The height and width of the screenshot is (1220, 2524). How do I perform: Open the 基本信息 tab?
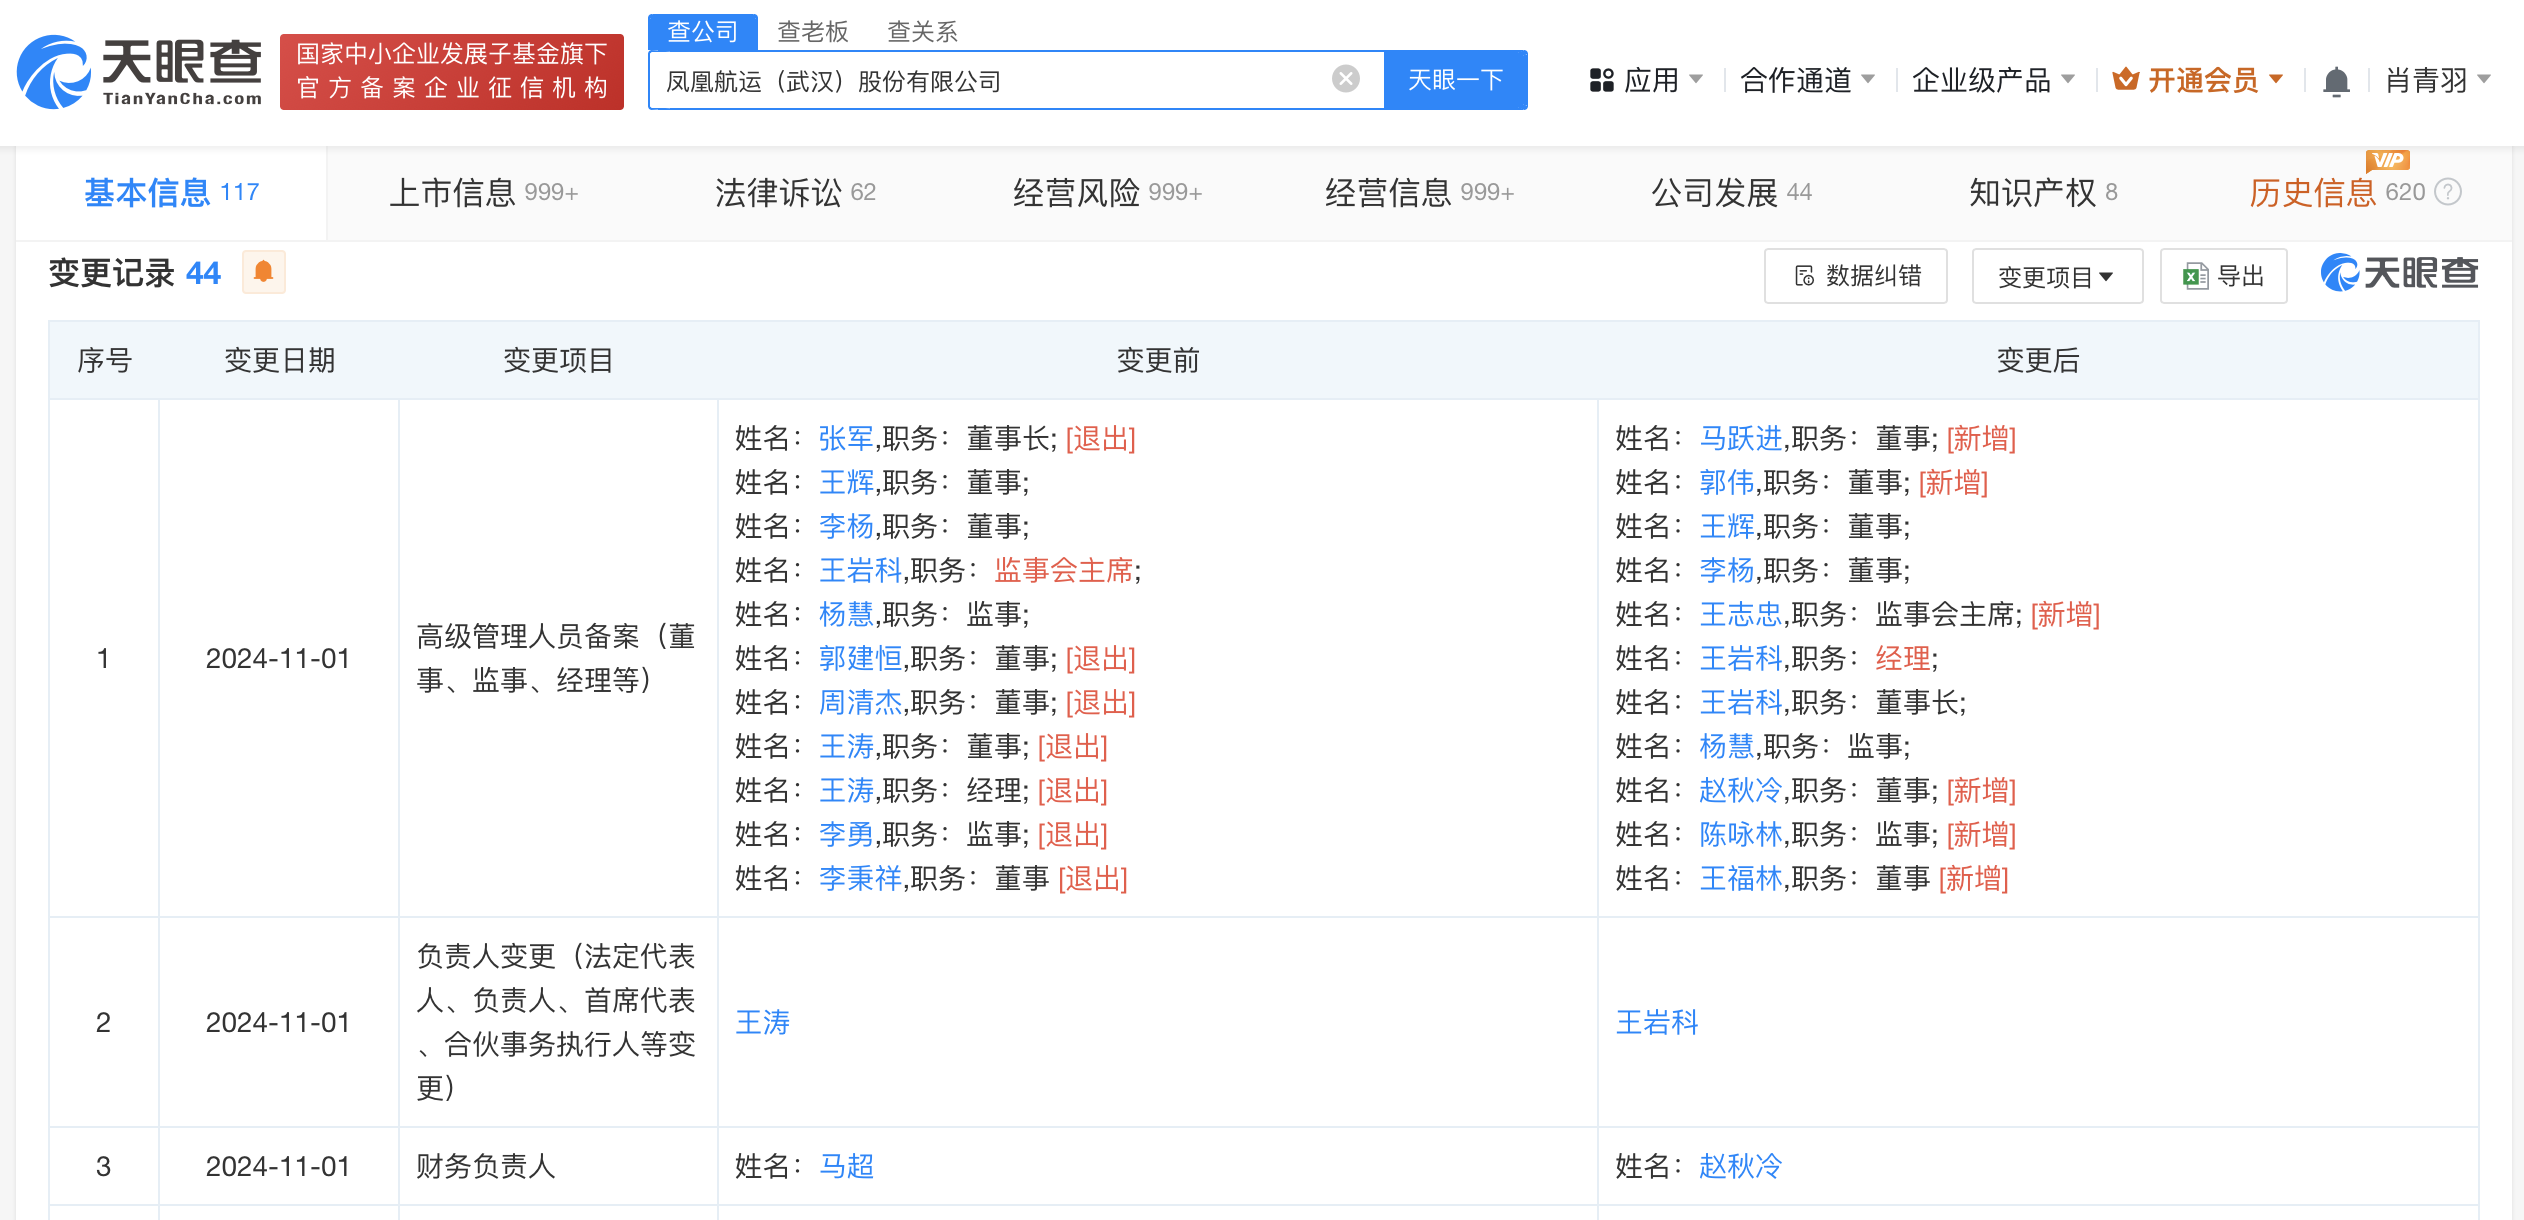click(x=171, y=192)
